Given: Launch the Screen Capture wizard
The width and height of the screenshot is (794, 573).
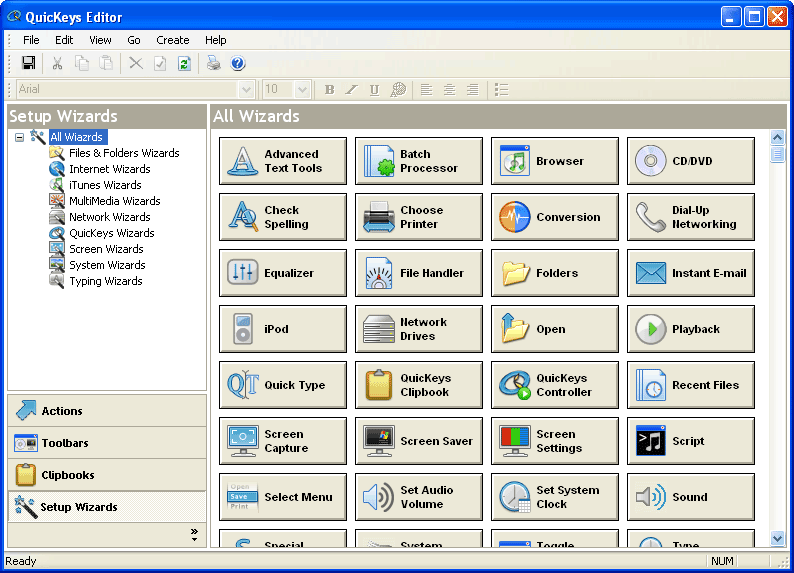Looking at the screenshot, I should tap(283, 441).
